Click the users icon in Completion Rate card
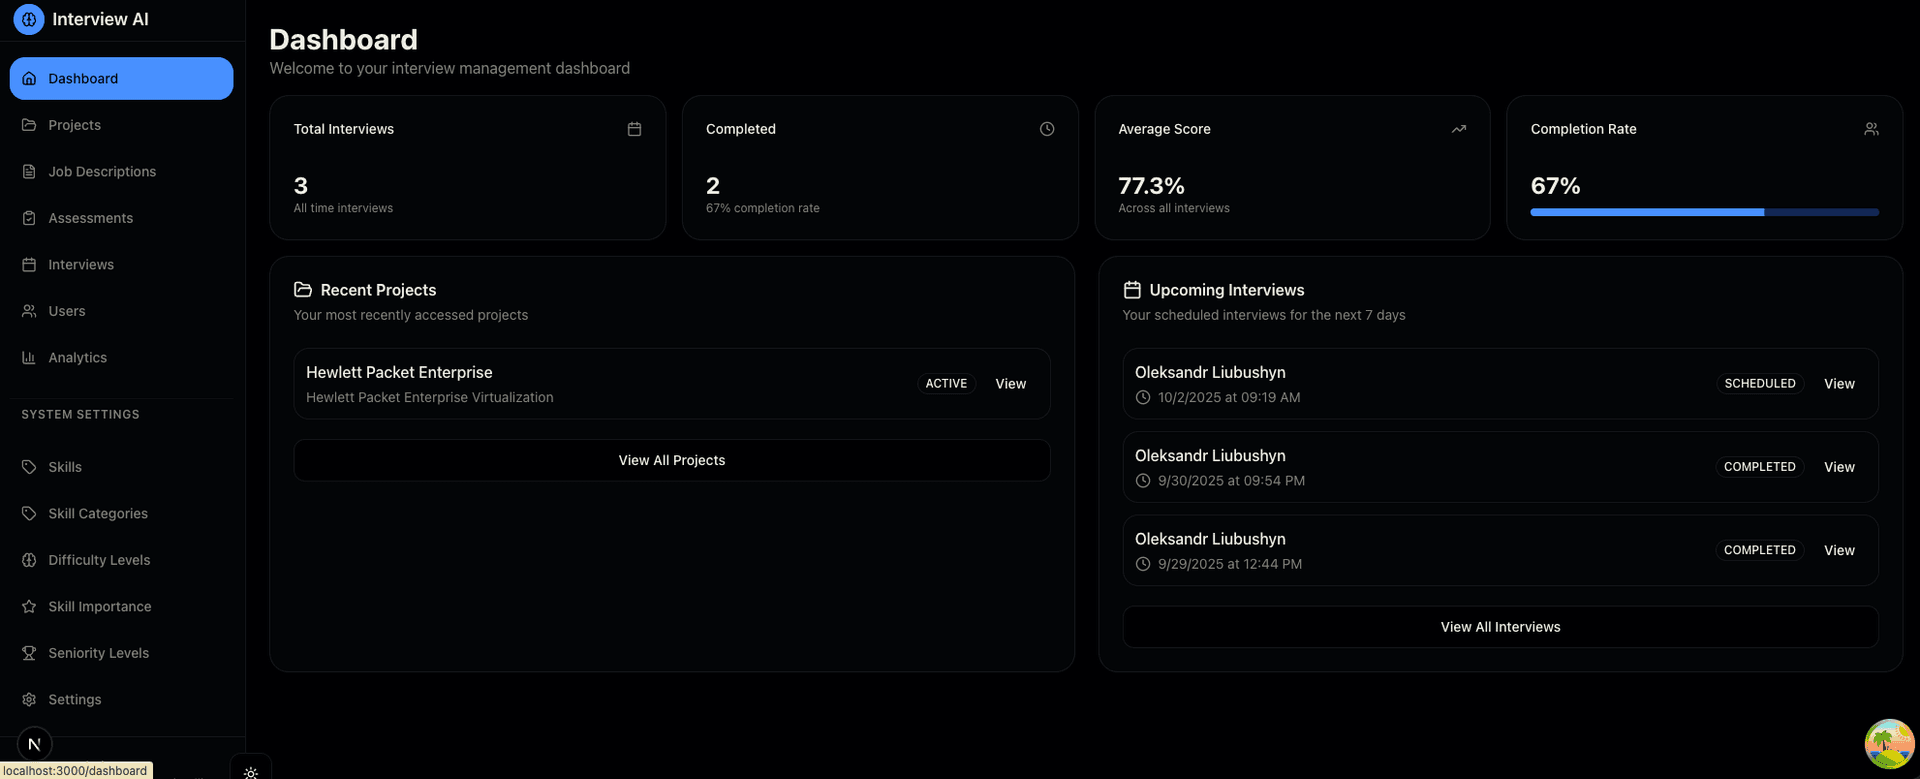 [1871, 129]
